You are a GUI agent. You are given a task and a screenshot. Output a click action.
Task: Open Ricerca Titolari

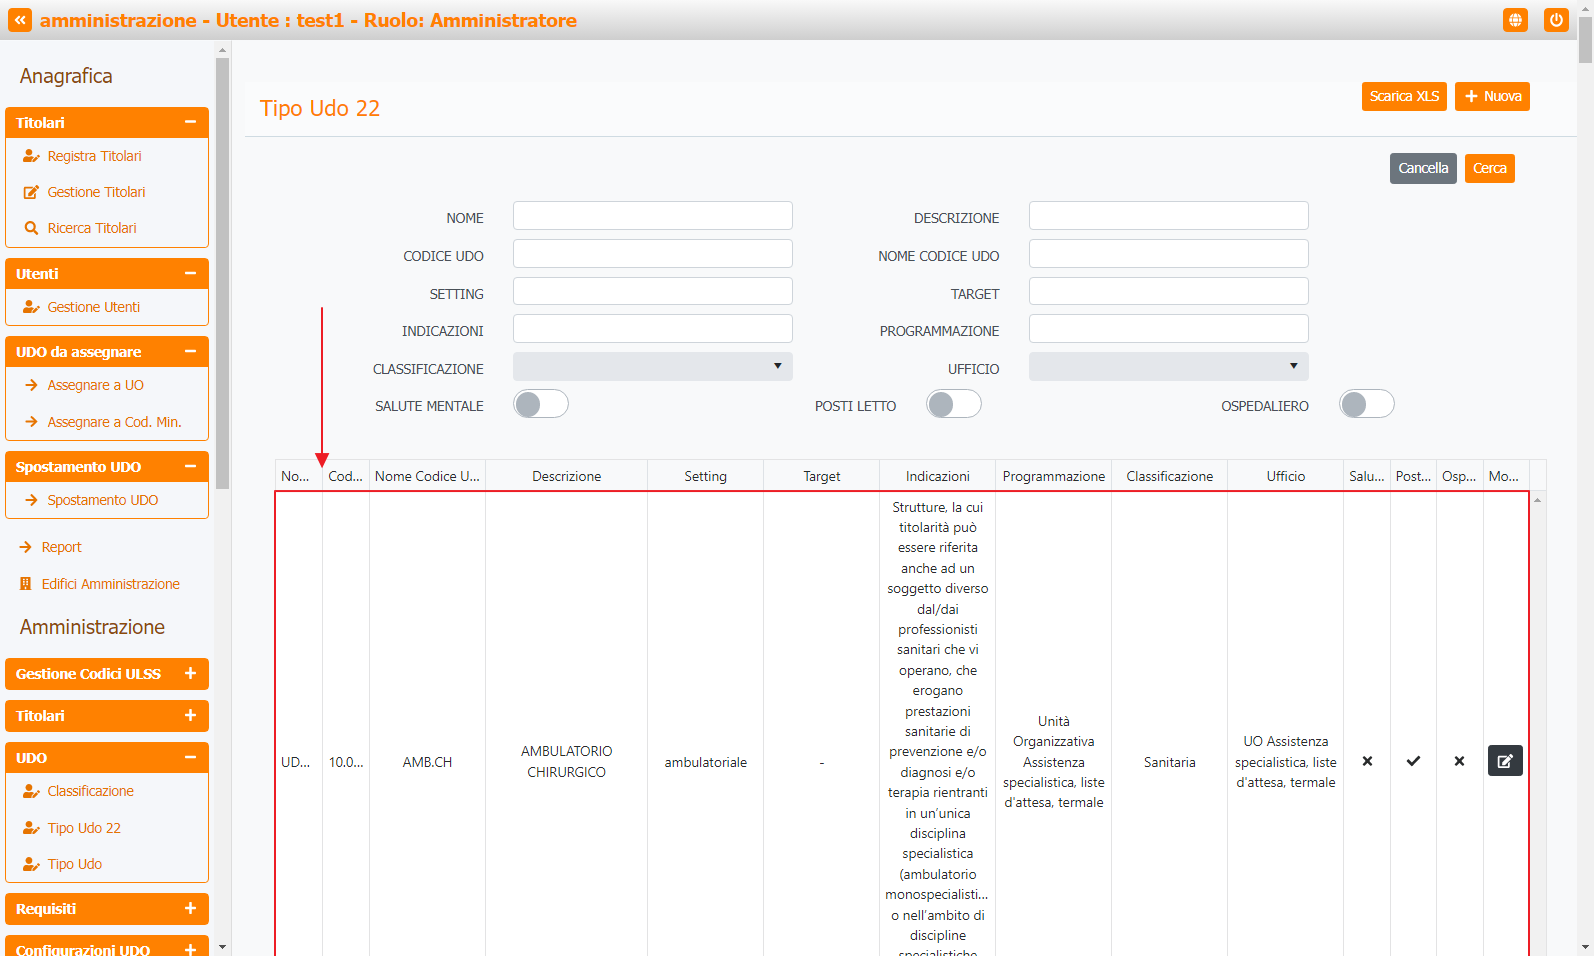pyautogui.click(x=92, y=228)
